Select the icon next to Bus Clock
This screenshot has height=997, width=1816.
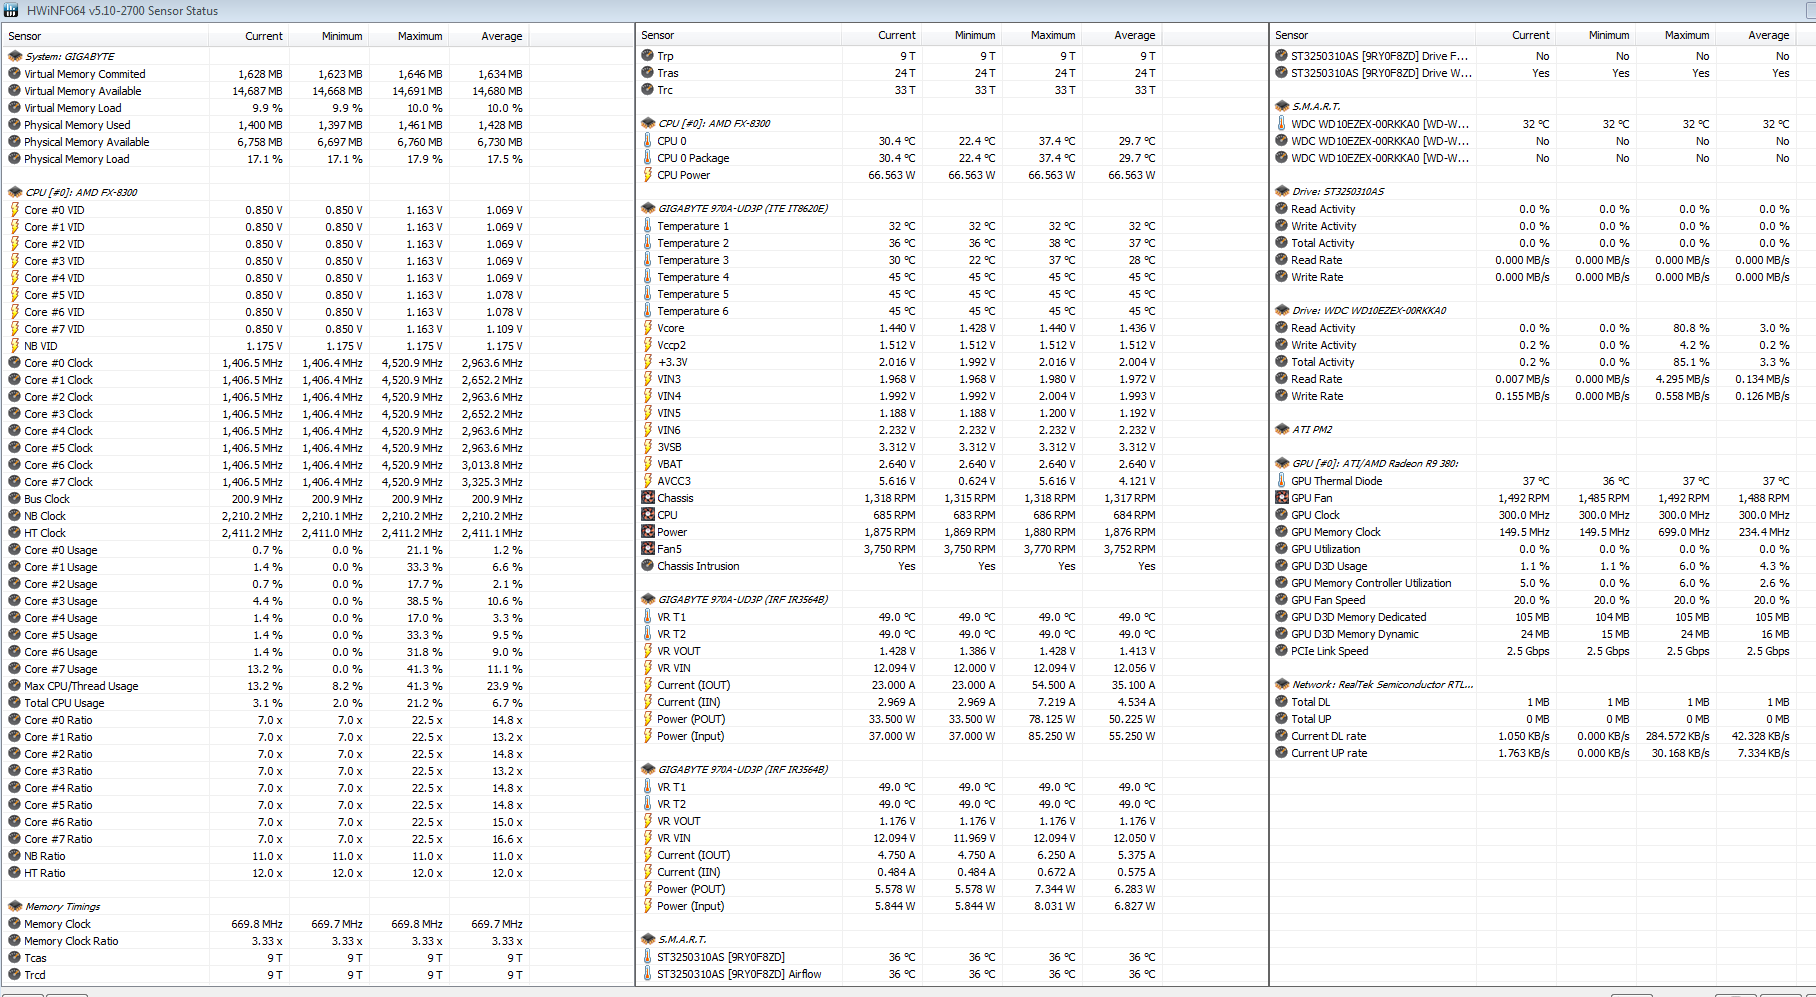(14, 499)
